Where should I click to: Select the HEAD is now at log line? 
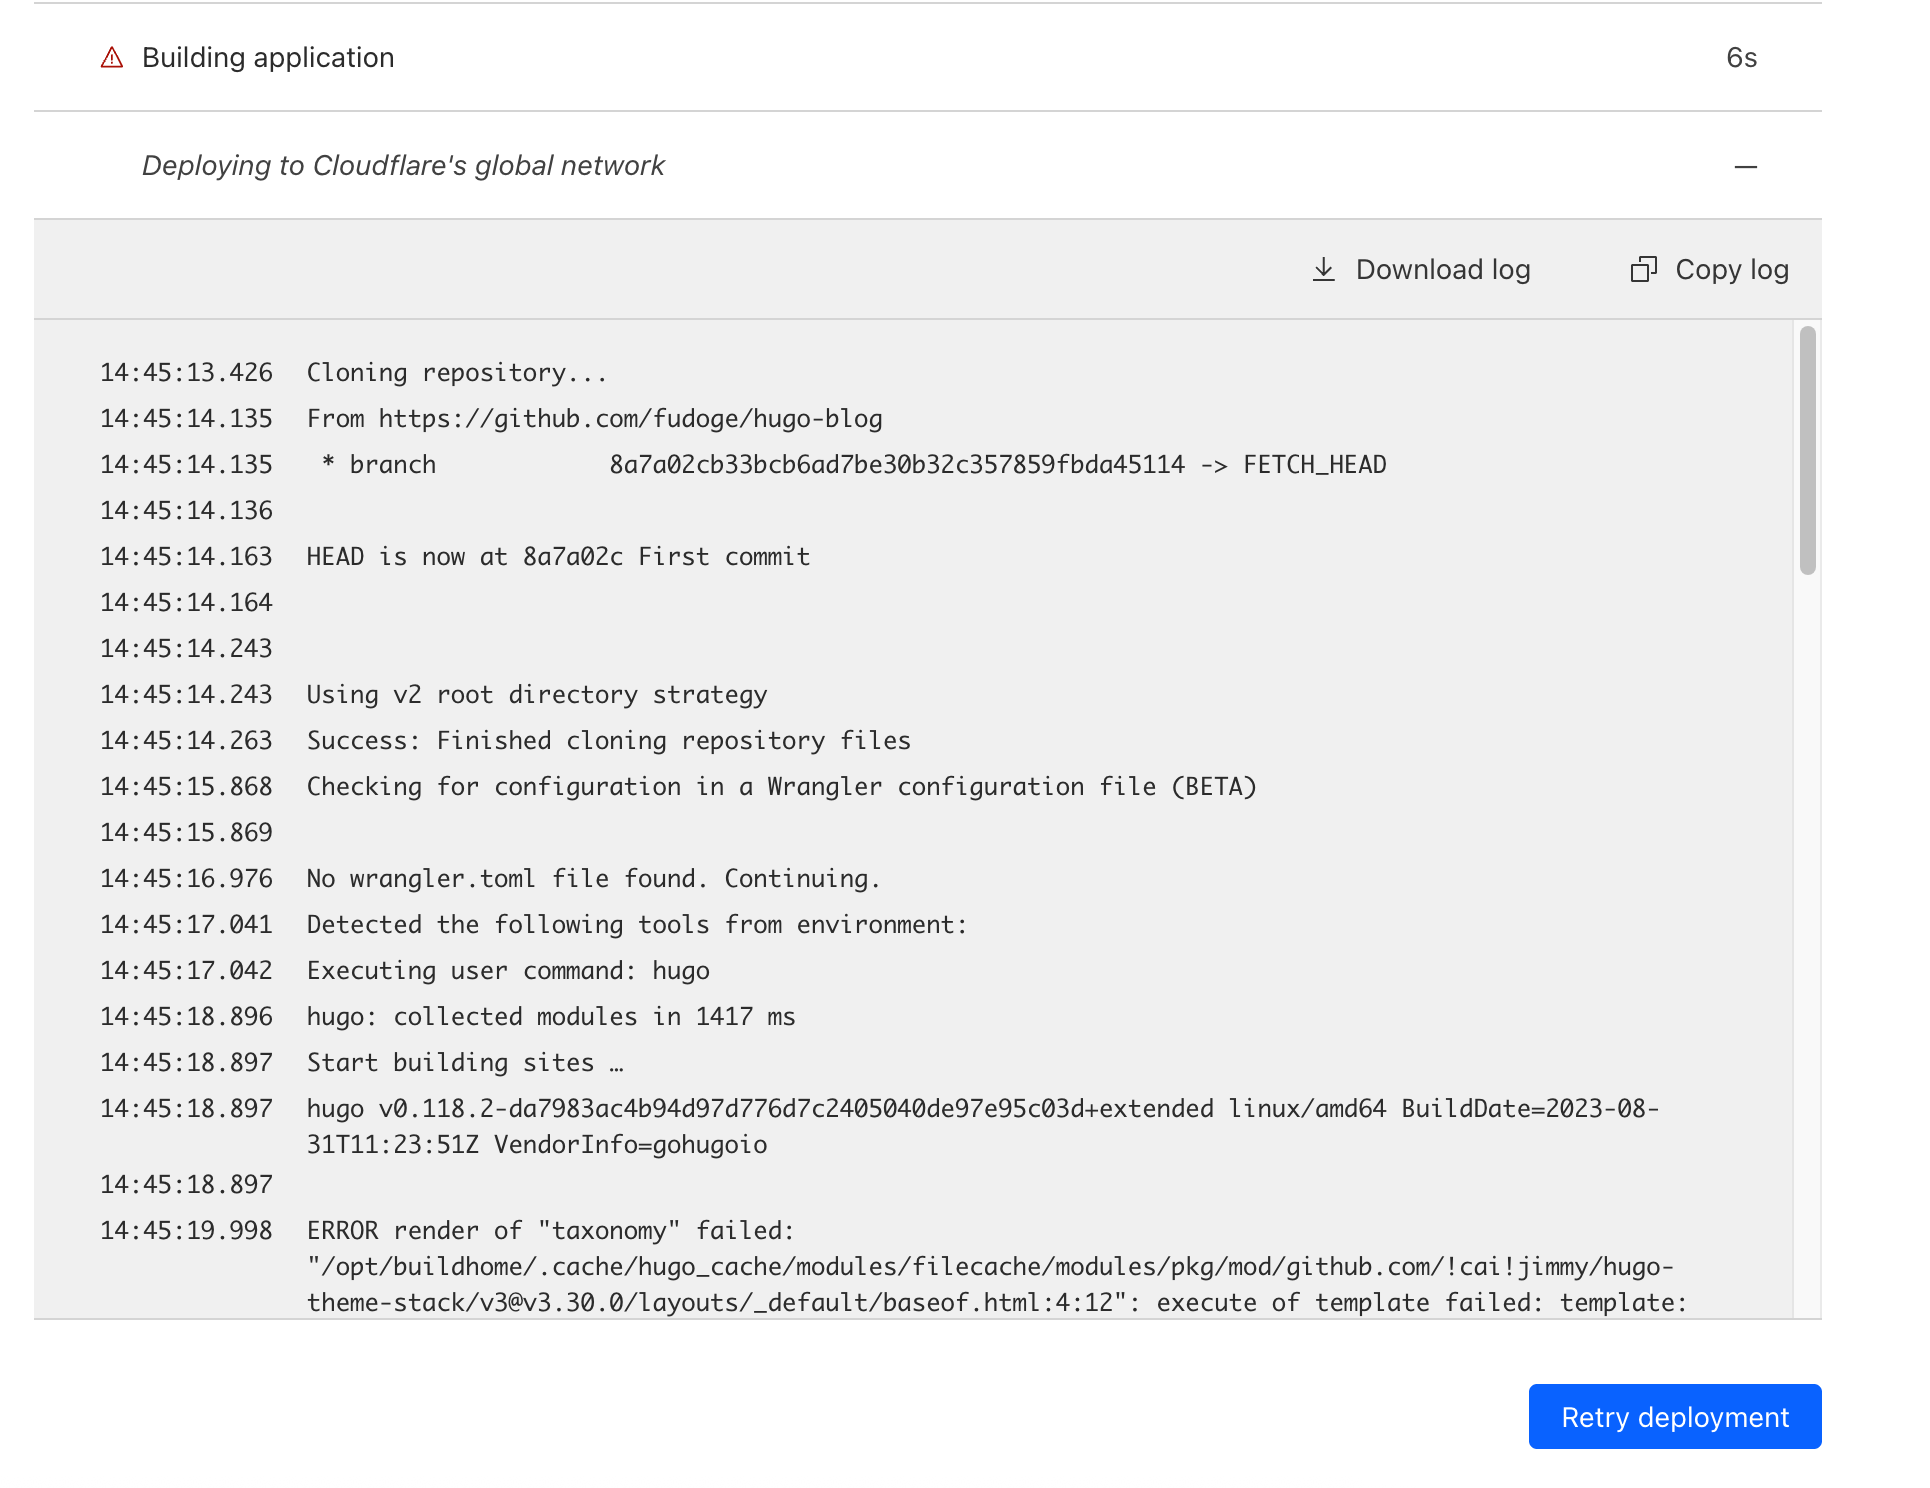coord(558,557)
